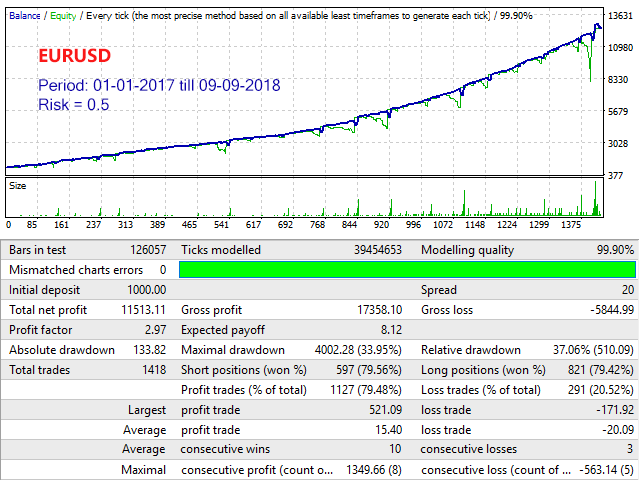Click Gross profit value 17358.10
This screenshot has width=640, height=480.
(380, 310)
